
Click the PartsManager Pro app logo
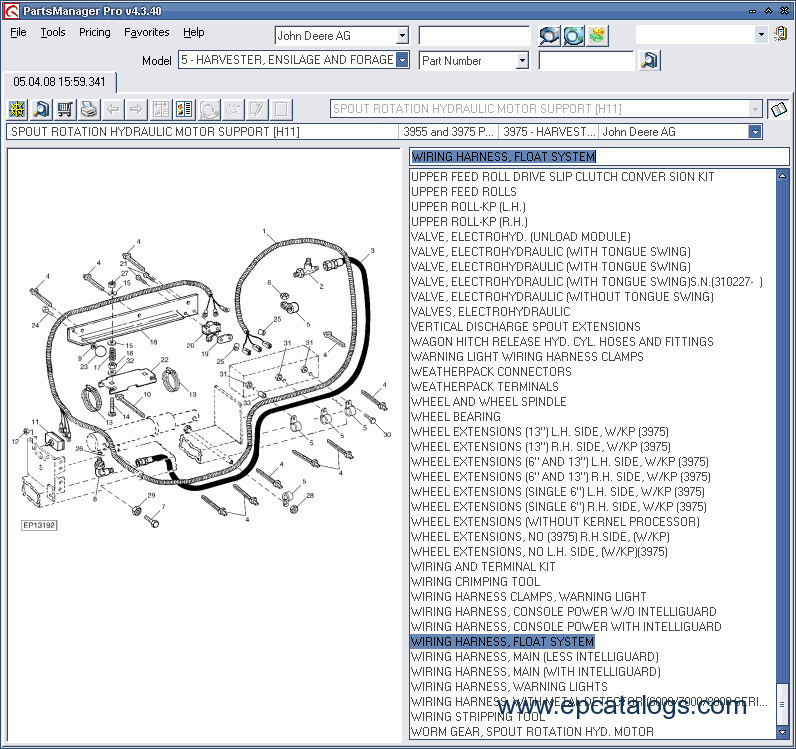(11, 11)
